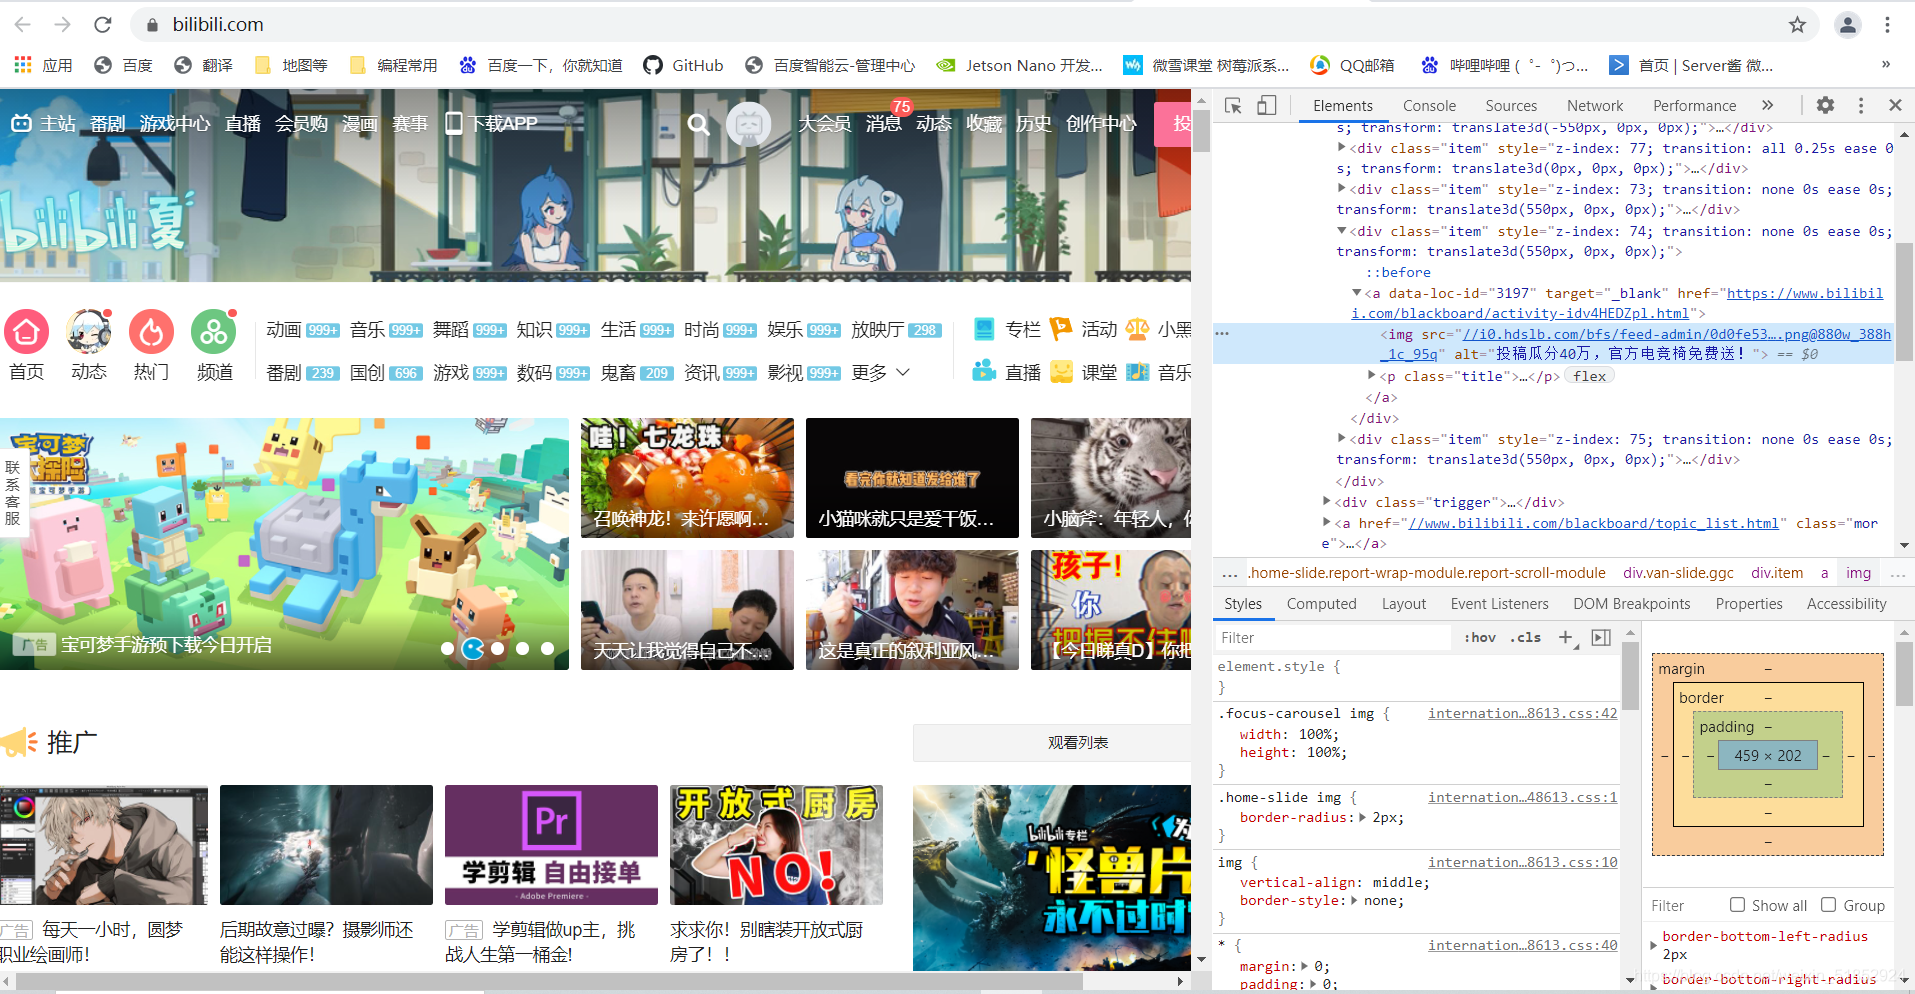Open DevTools customize three-dot menu

click(x=1860, y=105)
